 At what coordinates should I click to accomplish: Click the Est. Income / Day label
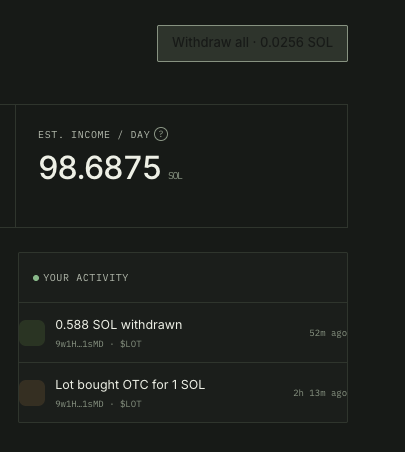tap(94, 135)
